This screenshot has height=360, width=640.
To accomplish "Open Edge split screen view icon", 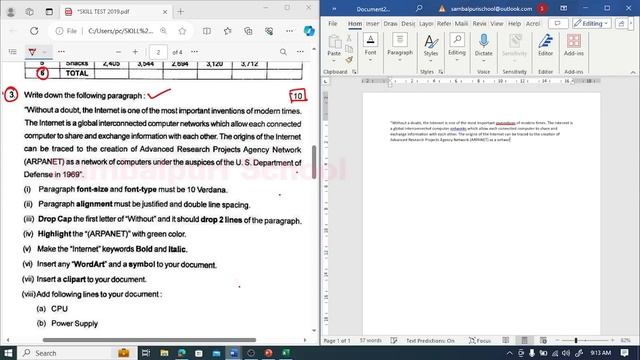I will 207,31.
